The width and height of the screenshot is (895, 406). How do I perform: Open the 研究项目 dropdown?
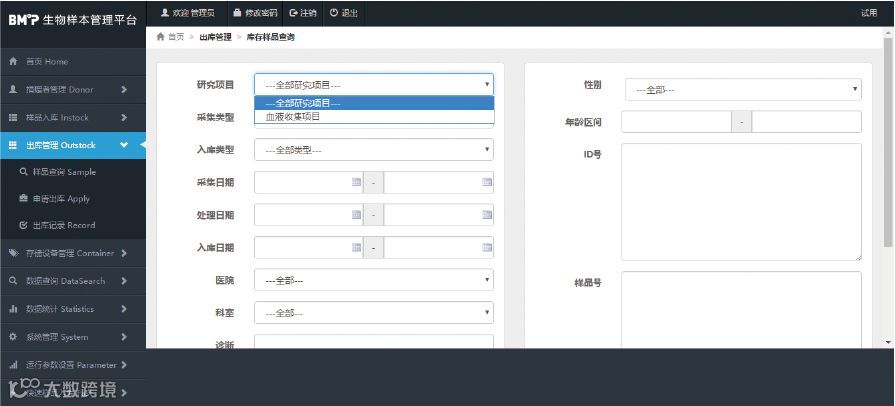pos(374,85)
